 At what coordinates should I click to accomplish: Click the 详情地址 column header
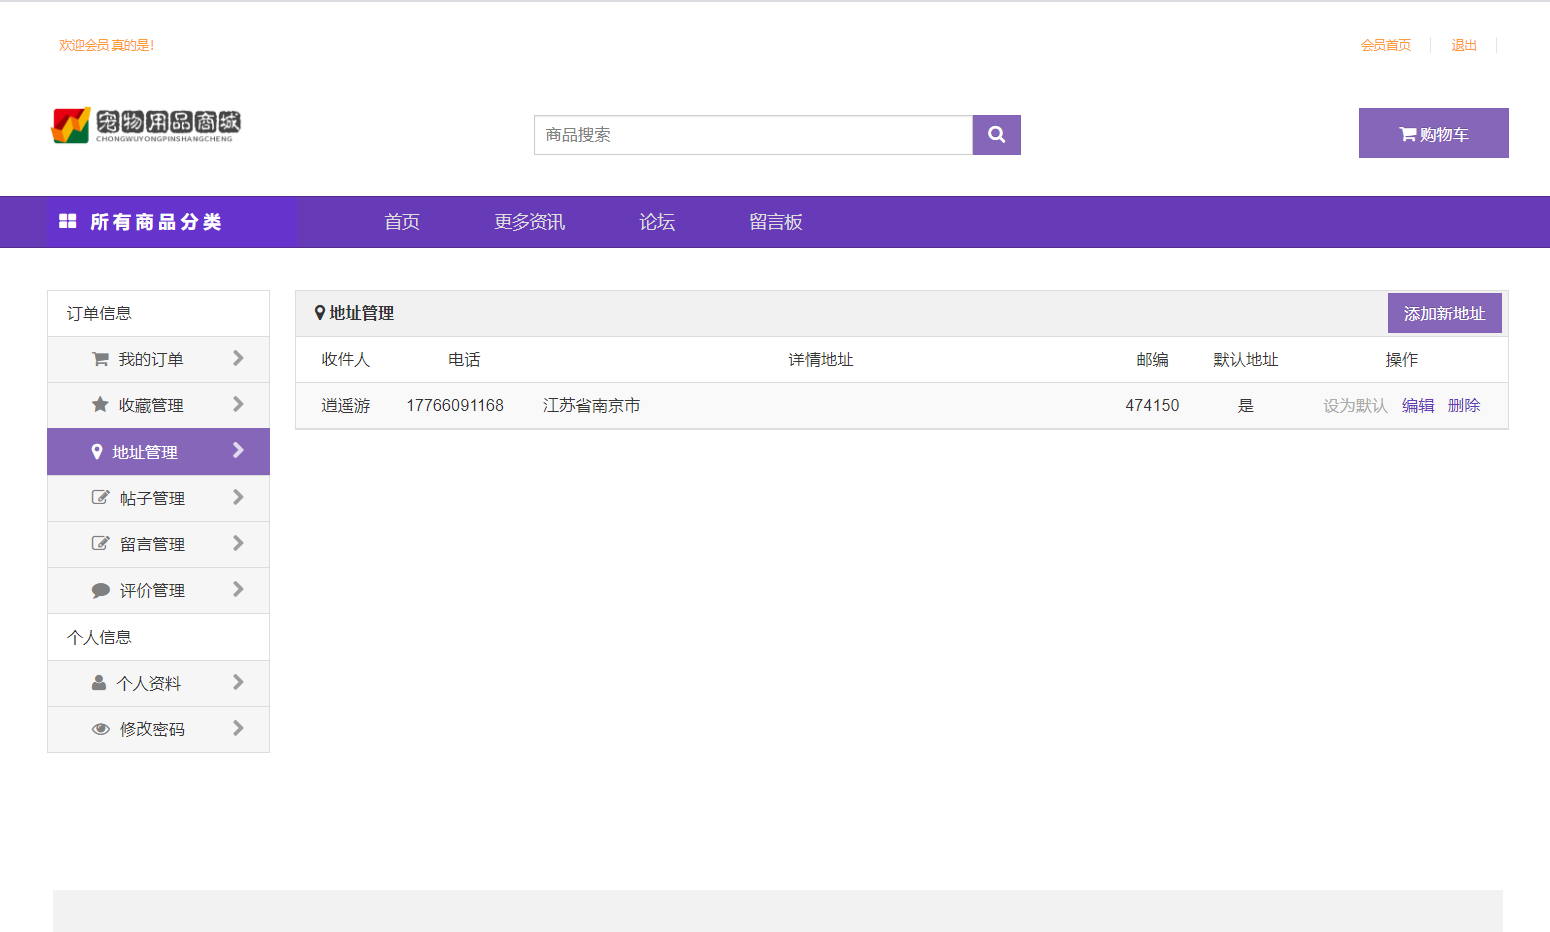pos(821,359)
